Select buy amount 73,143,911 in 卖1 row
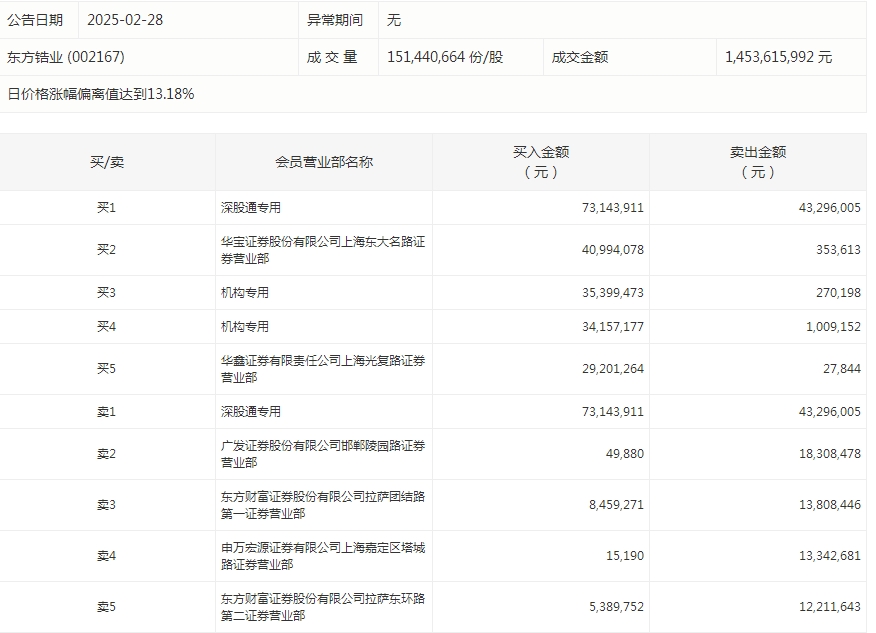 pos(613,412)
